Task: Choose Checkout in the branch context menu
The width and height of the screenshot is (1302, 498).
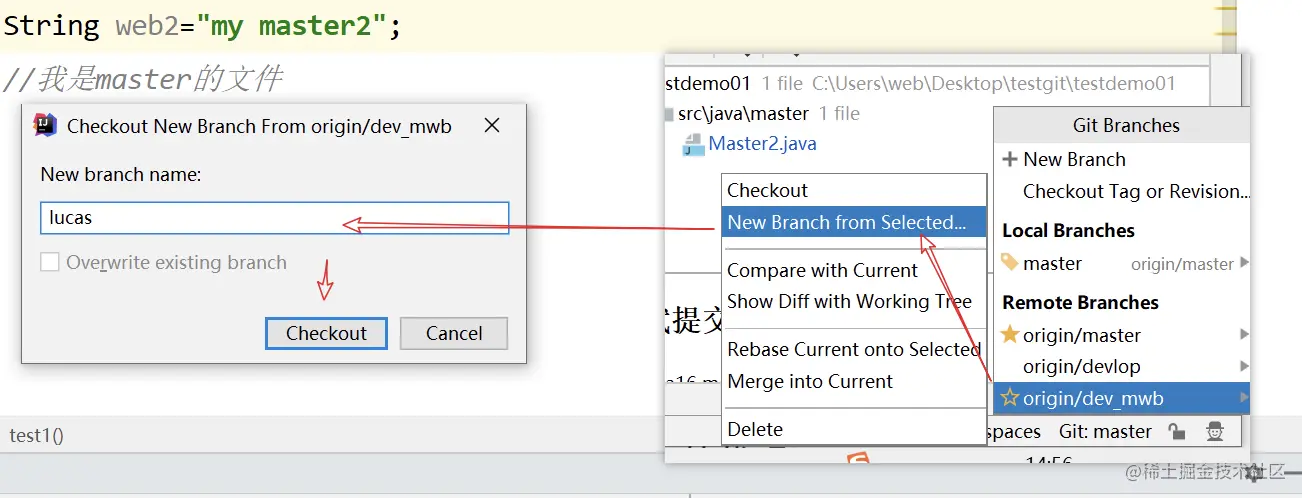Action: (x=854, y=190)
